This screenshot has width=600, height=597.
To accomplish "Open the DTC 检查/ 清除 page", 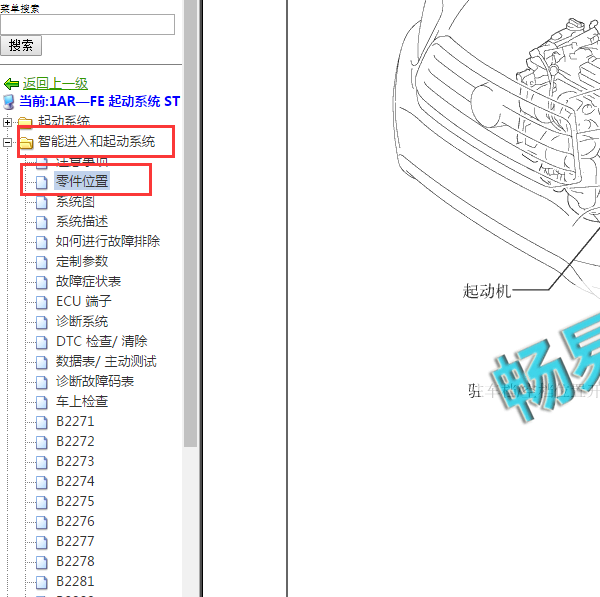I will pos(102,341).
